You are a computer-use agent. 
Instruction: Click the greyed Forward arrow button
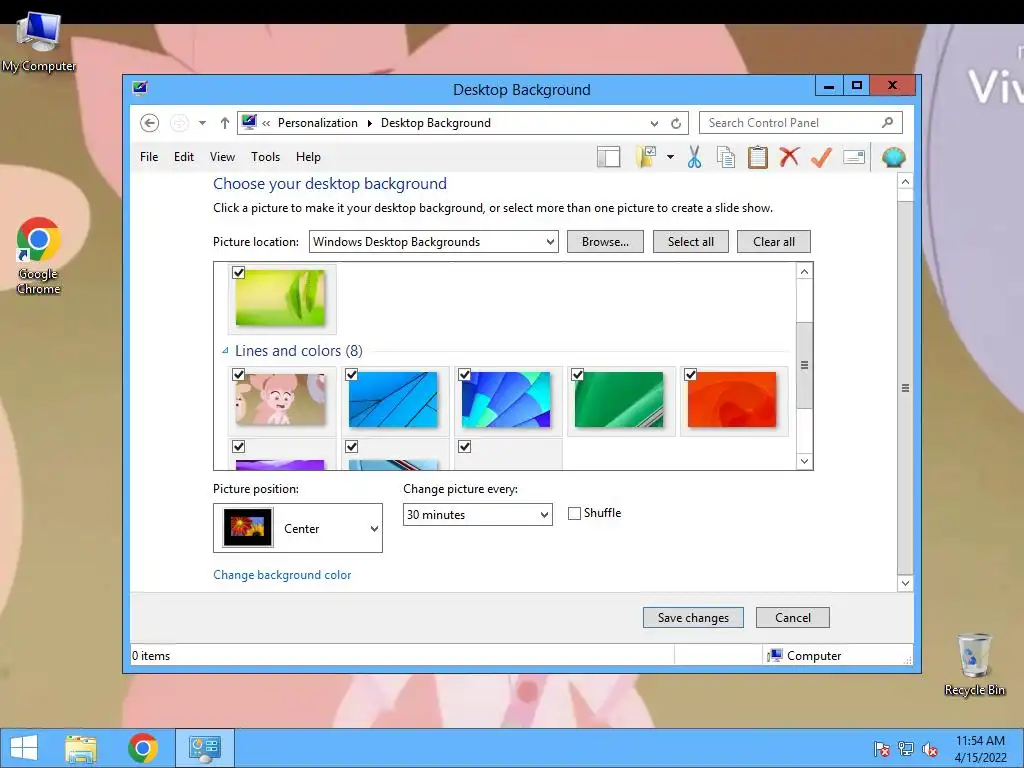pos(179,123)
